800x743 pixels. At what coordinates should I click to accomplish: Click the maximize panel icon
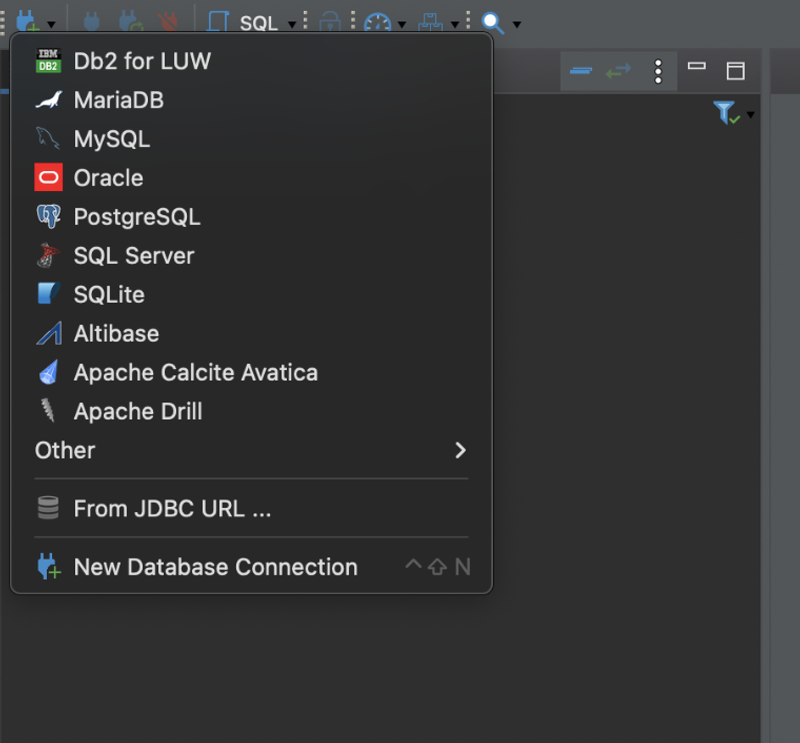[x=735, y=70]
